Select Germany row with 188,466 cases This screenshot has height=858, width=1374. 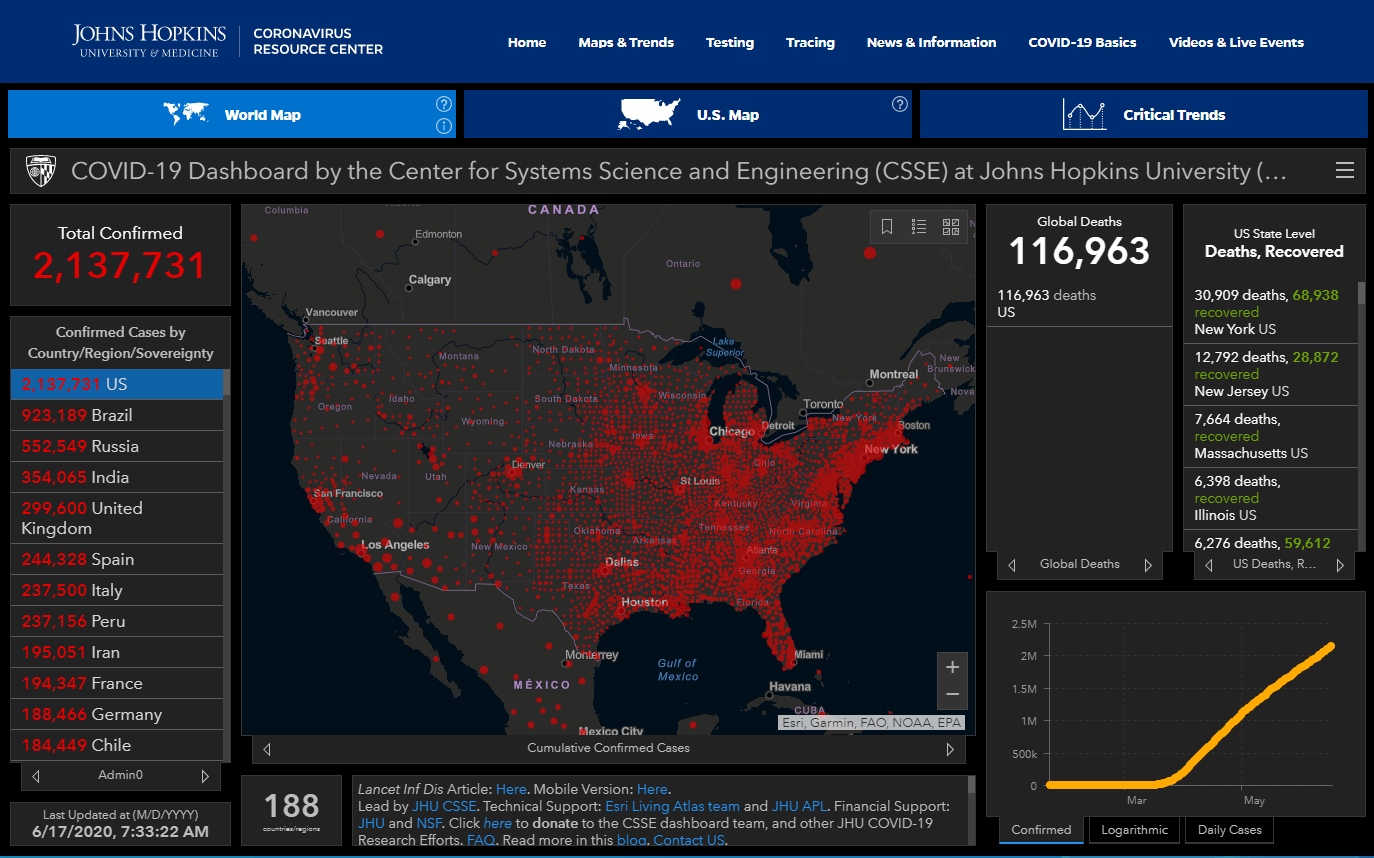coord(117,714)
